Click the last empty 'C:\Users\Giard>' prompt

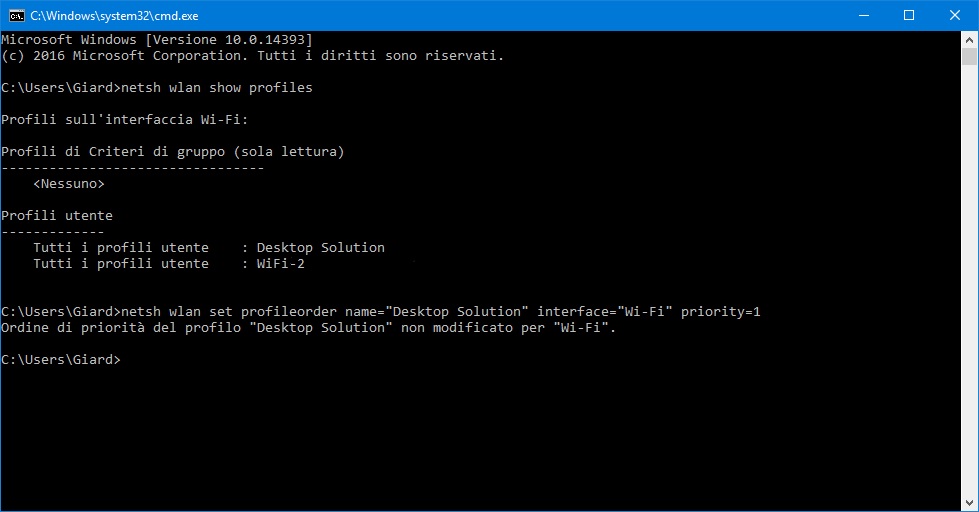[60, 360]
